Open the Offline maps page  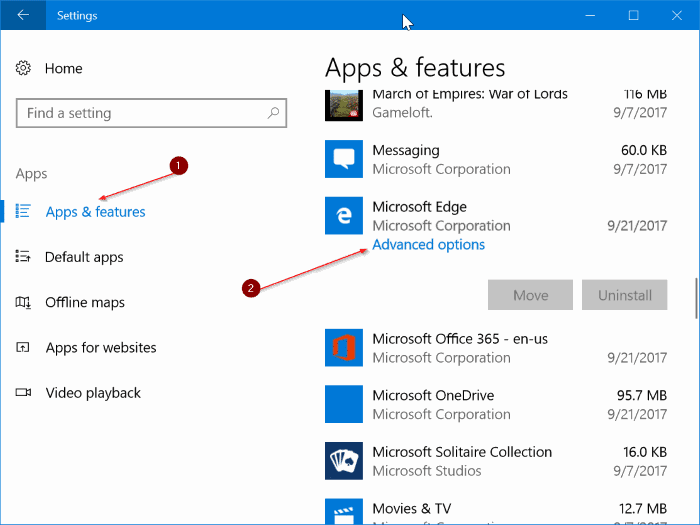pos(85,302)
